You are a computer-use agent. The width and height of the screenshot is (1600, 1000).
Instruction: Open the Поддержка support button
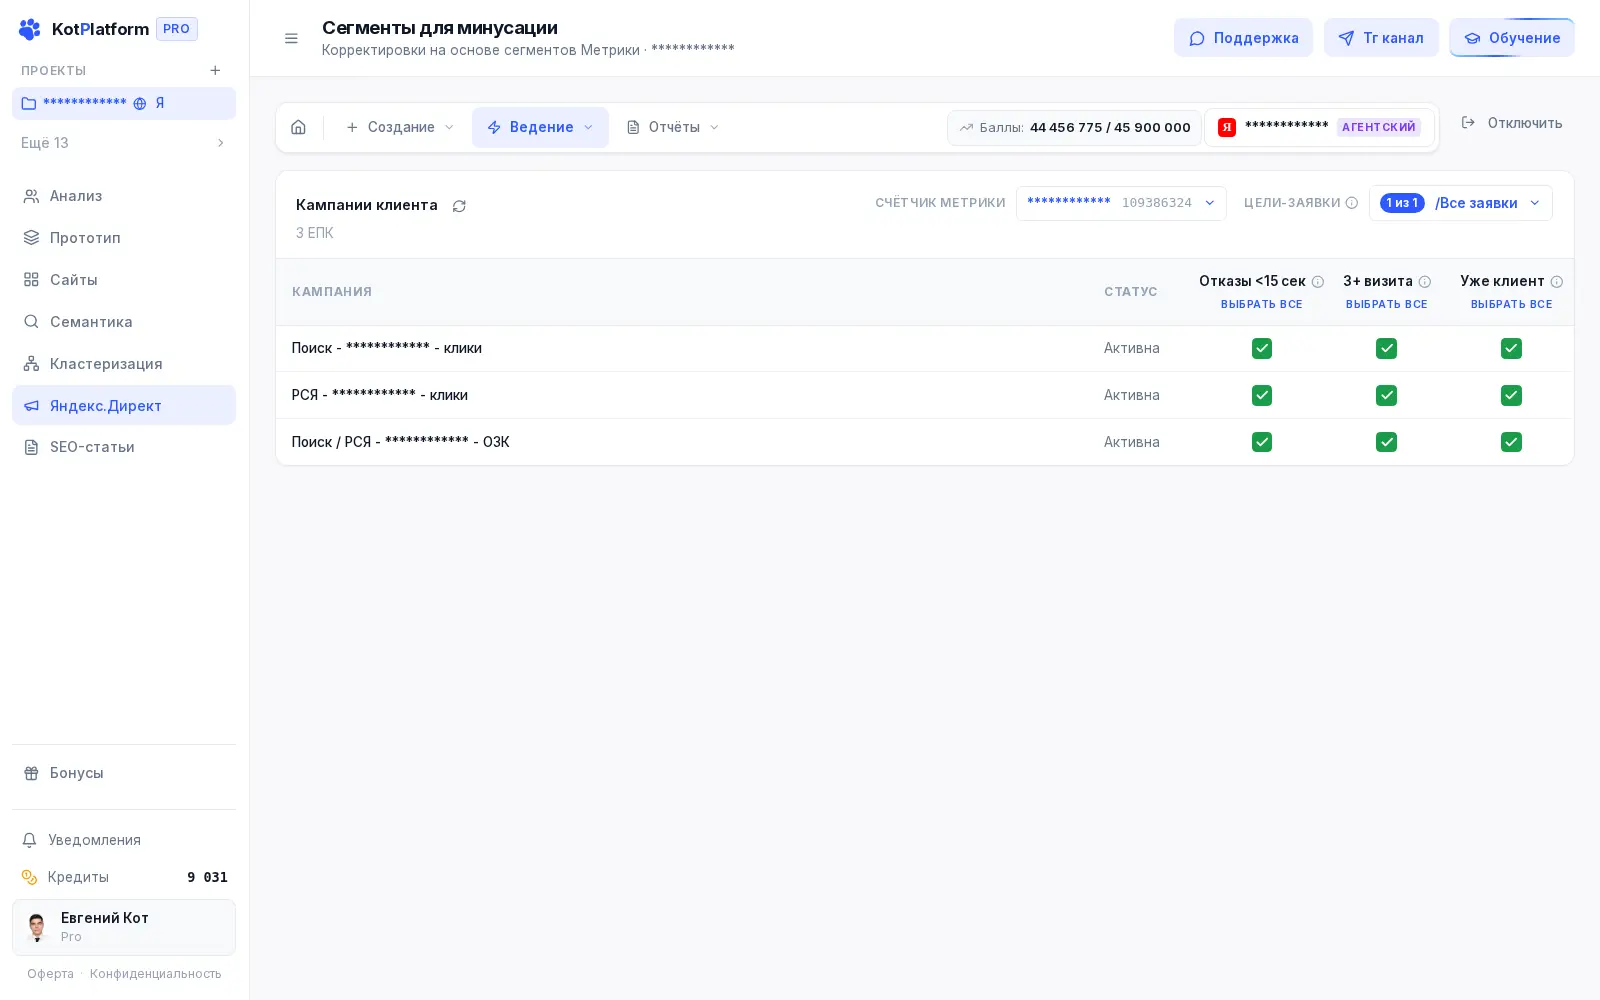1243,38
